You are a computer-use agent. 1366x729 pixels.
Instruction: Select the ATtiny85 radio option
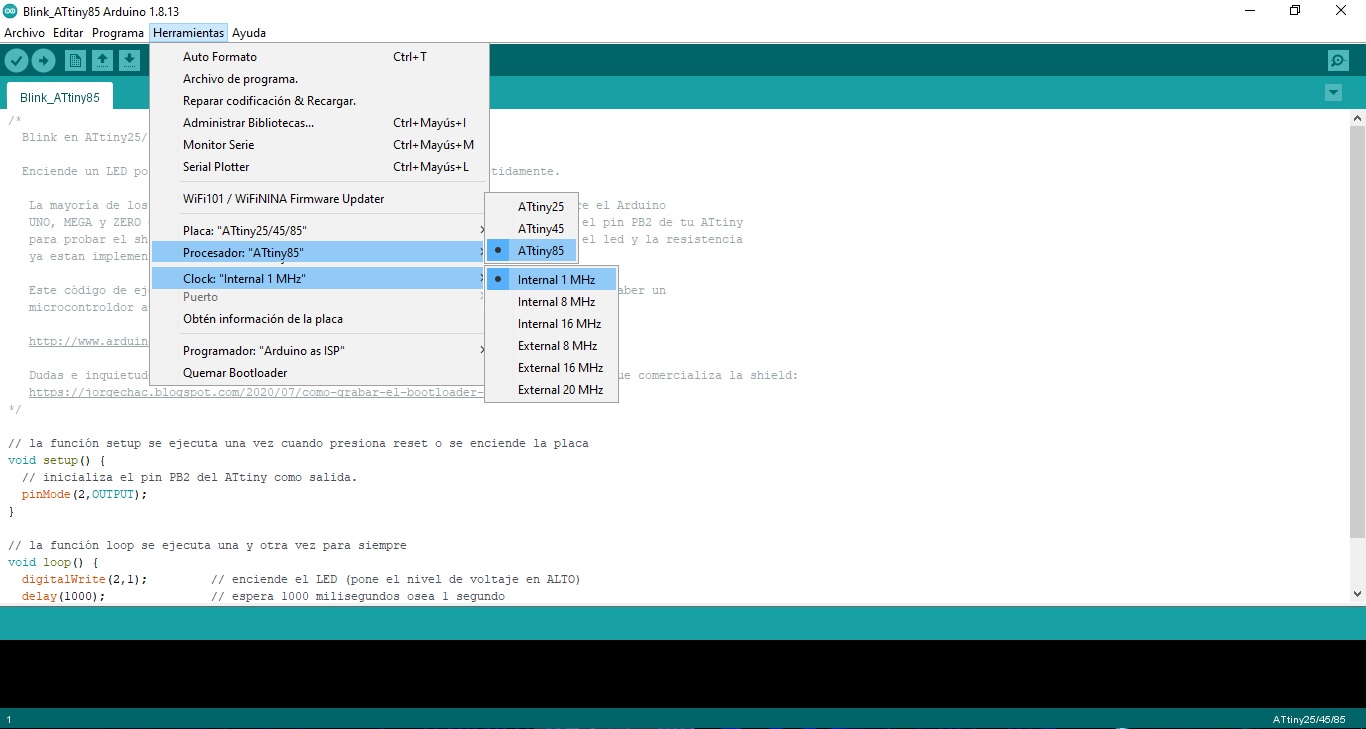point(540,250)
